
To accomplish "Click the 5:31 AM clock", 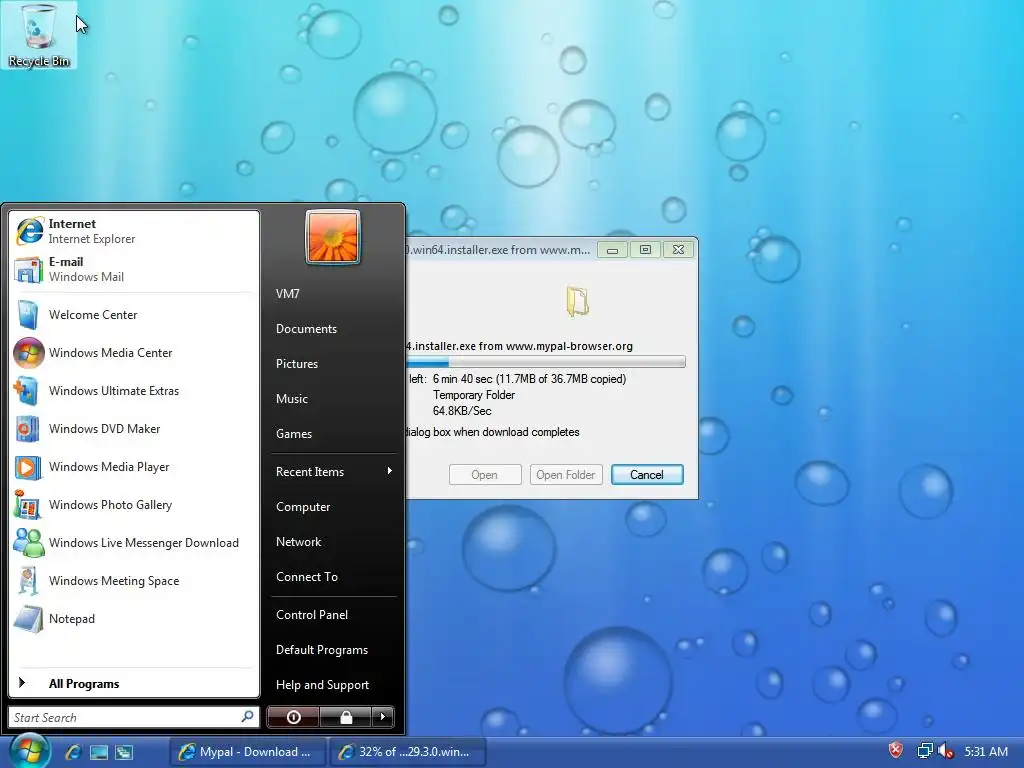I will point(986,752).
